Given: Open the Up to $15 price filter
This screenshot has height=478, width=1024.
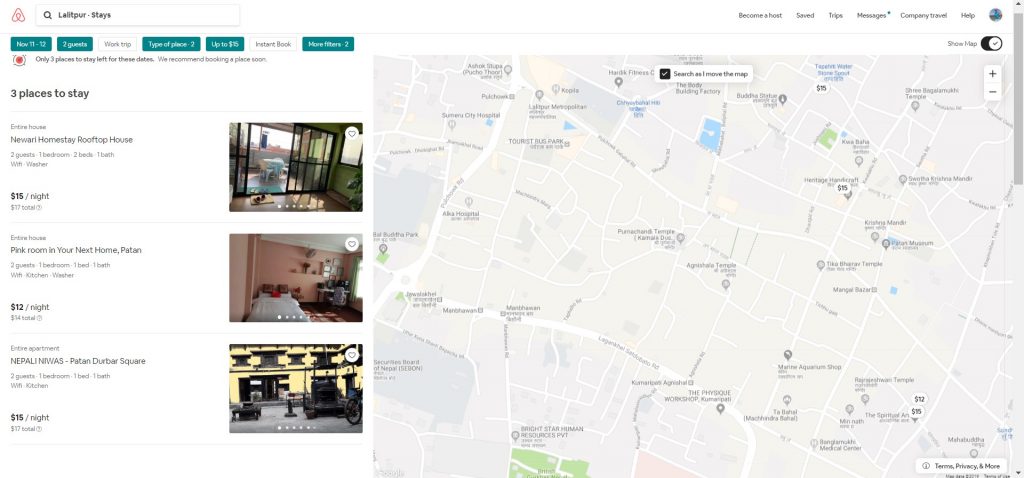Looking at the screenshot, I should coord(225,44).
